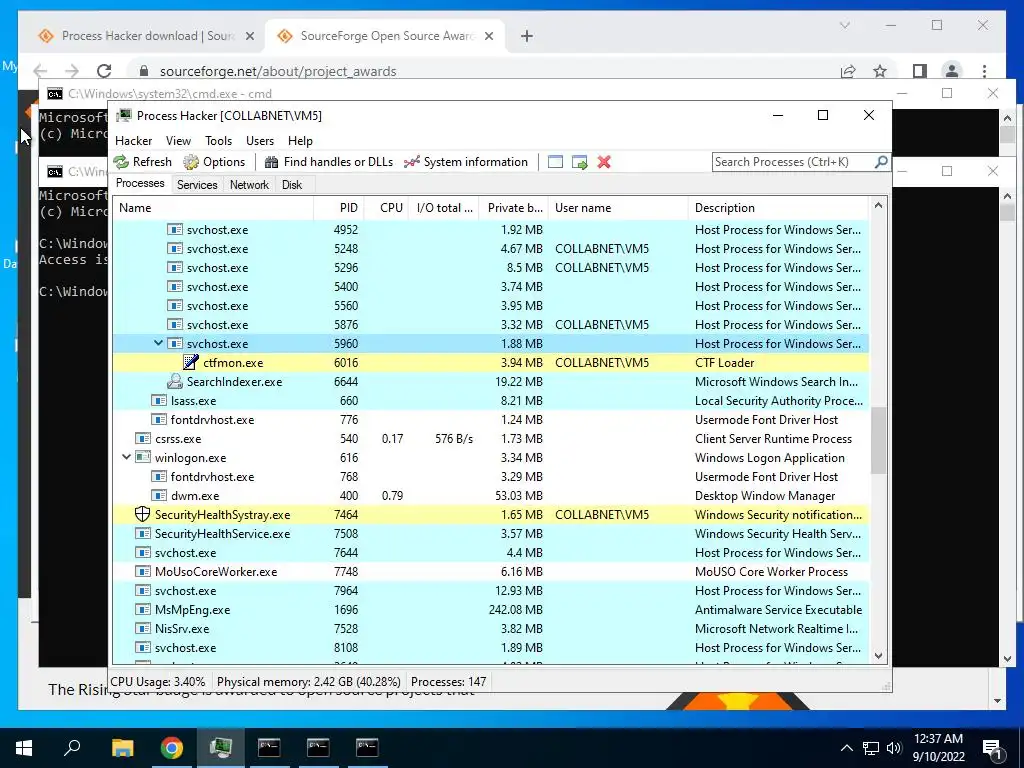Viewport: 1024px width, 768px height.
Task: Click the MsMpEng.exe process icon
Action: tap(142, 610)
